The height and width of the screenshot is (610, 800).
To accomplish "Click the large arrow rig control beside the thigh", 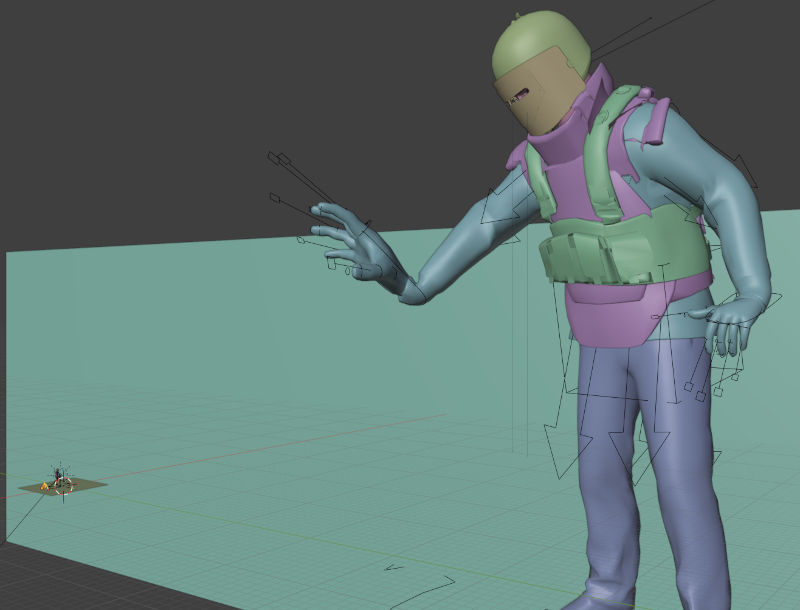I will tap(554, 438).
